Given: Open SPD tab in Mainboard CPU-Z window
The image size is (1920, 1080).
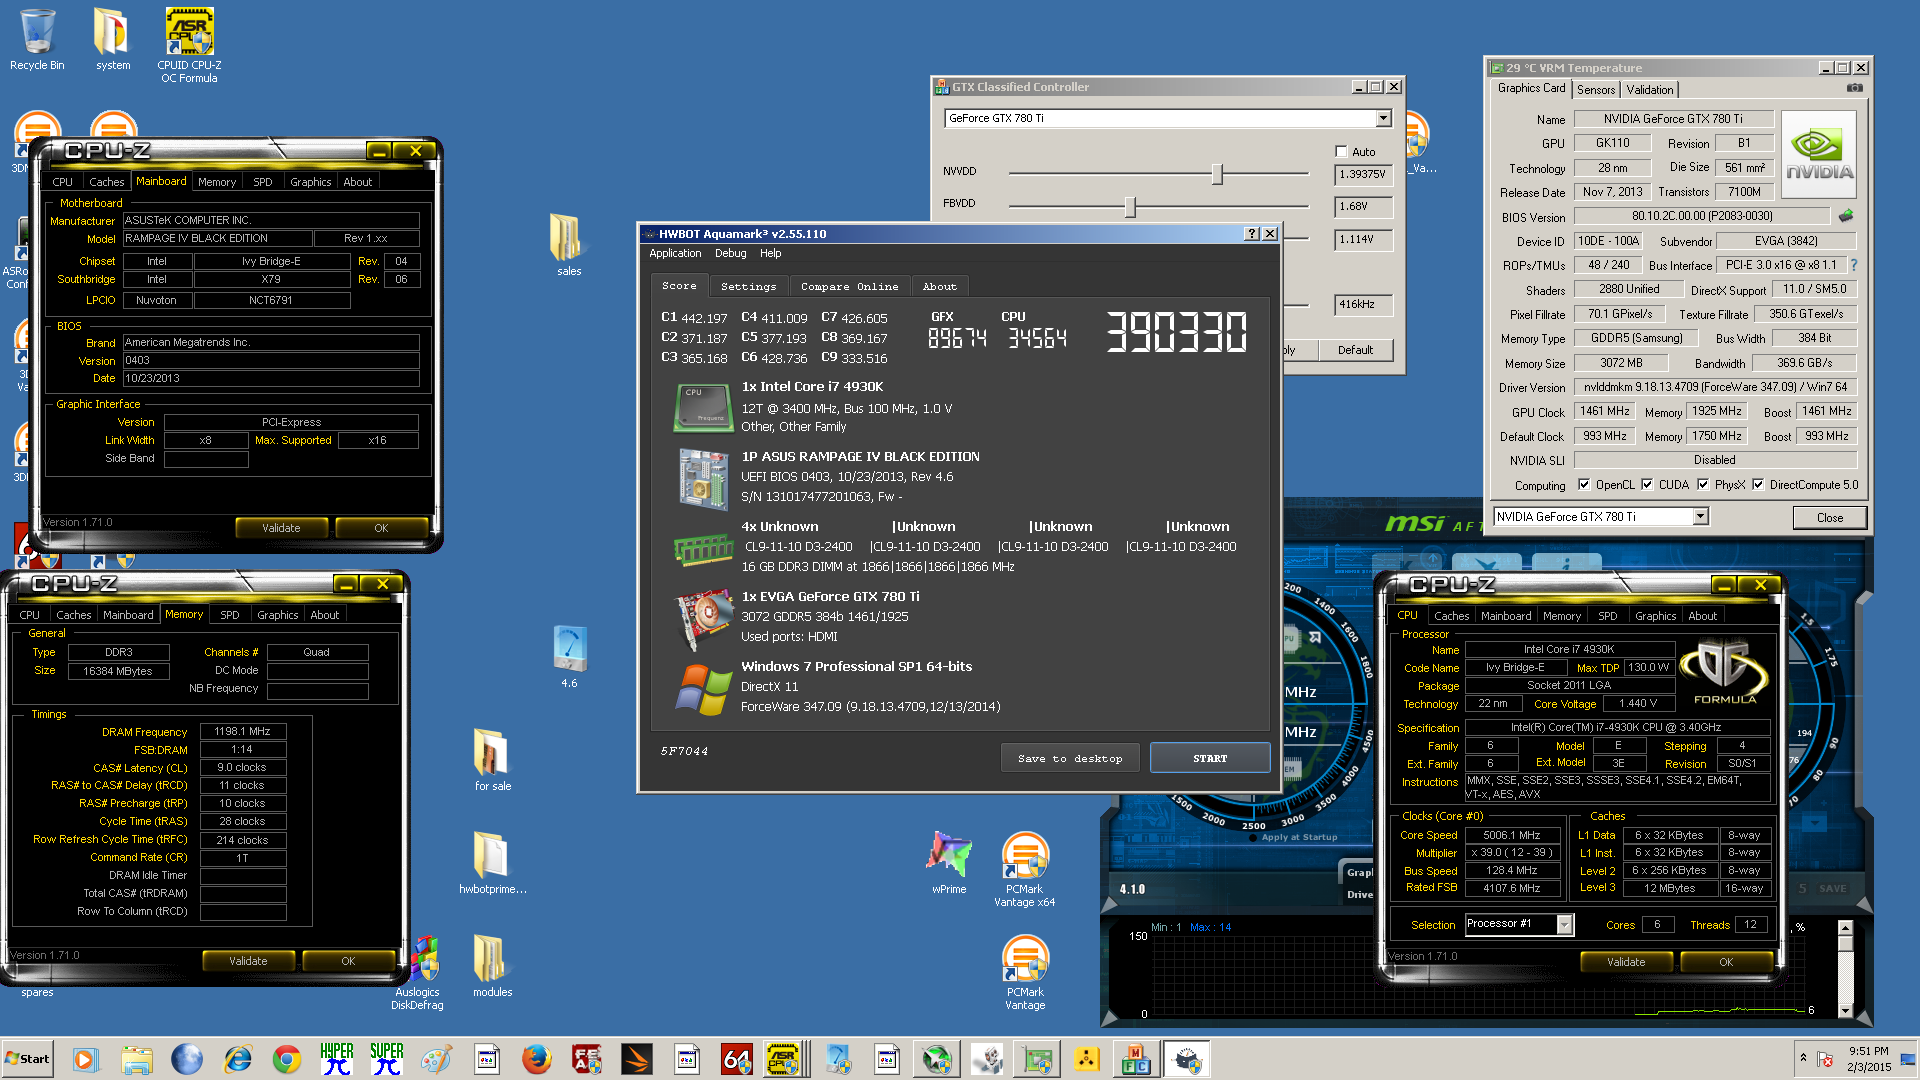Looking at the screenshot, I should point(262,182).
